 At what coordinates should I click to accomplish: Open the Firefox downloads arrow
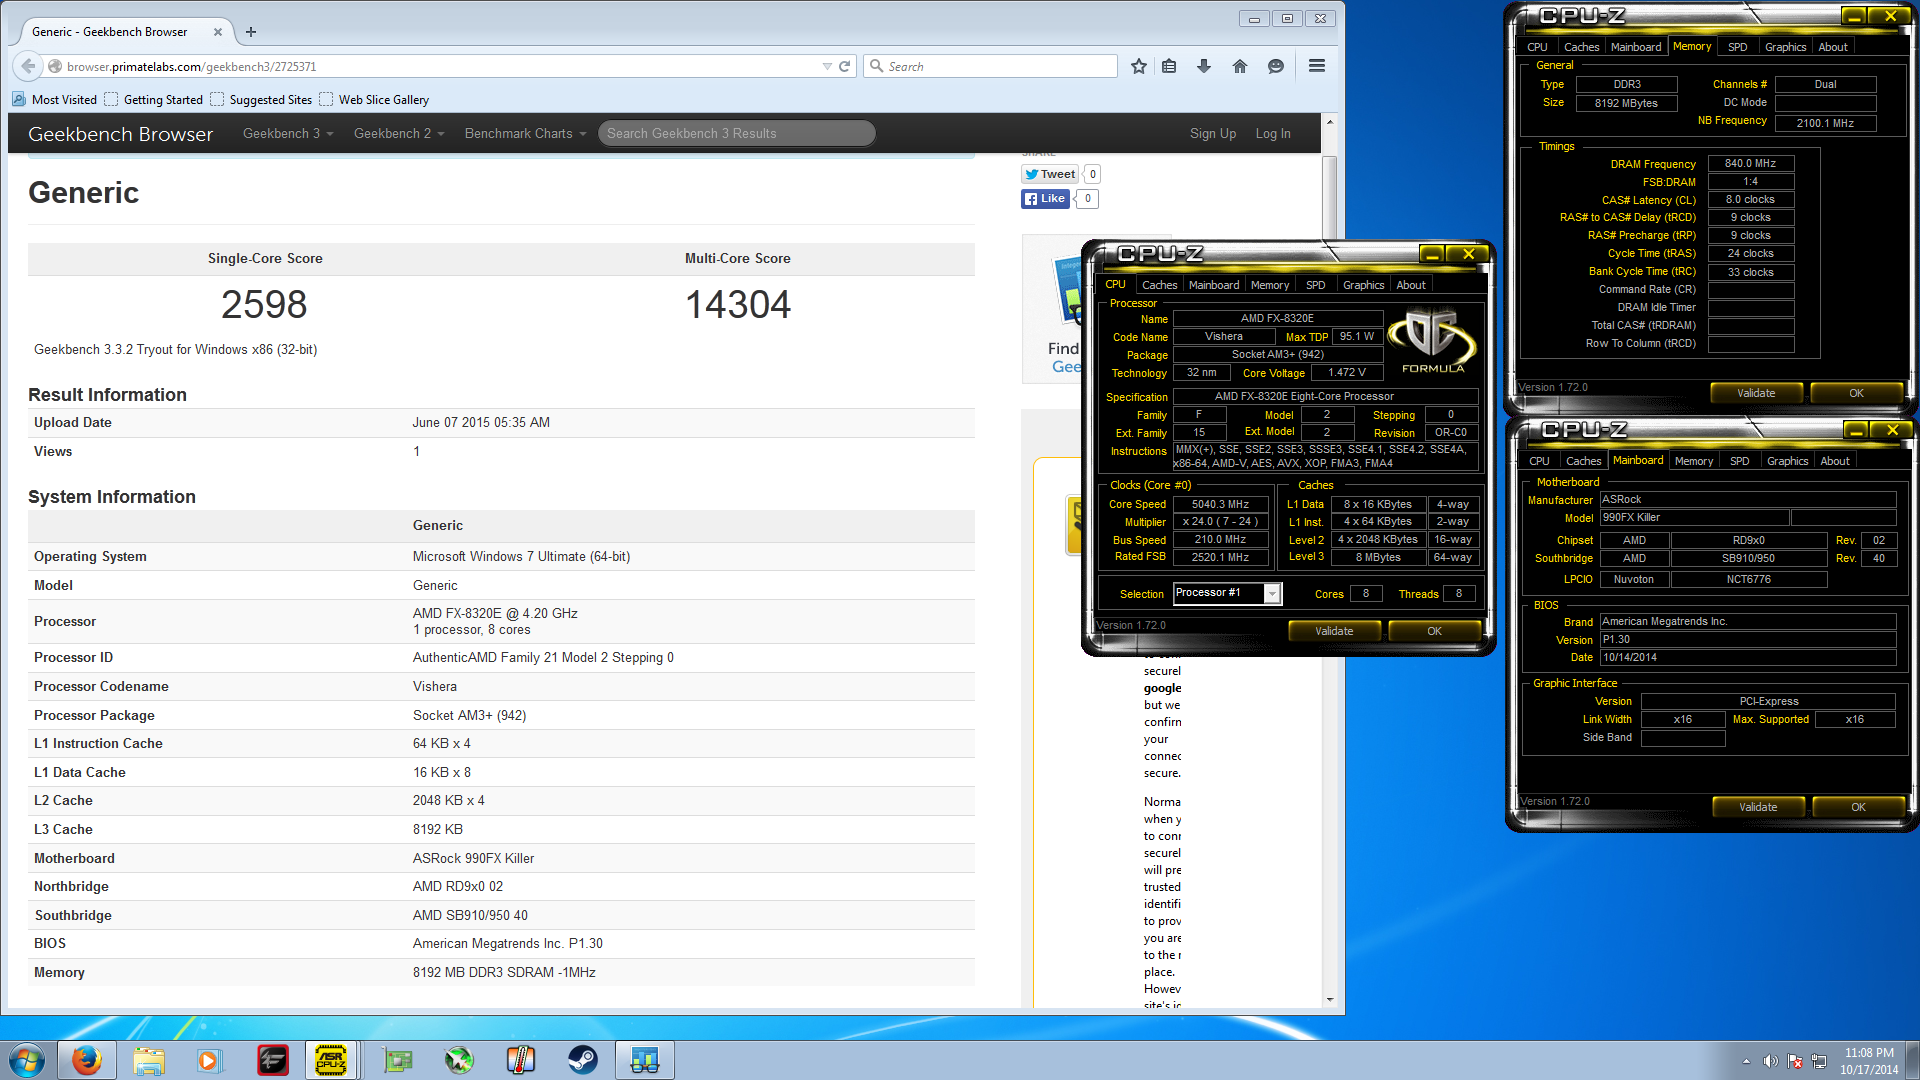click(1204, 66)
